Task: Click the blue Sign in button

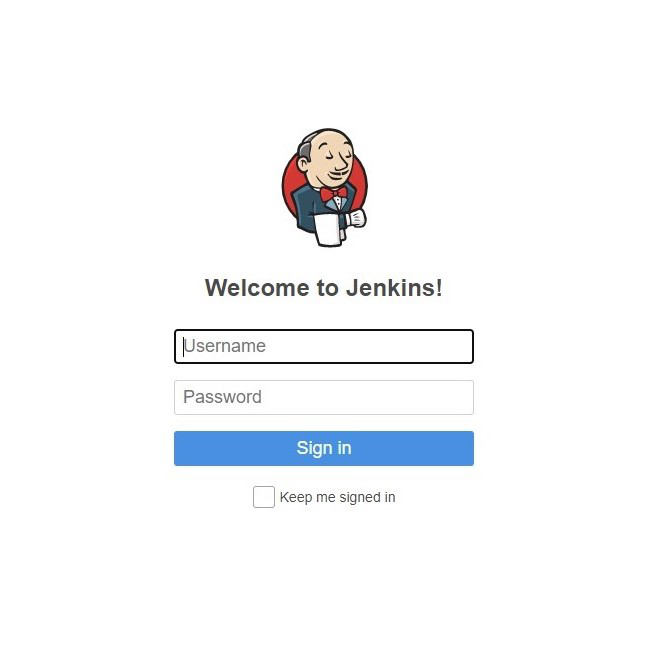Action: pos(324,448)
